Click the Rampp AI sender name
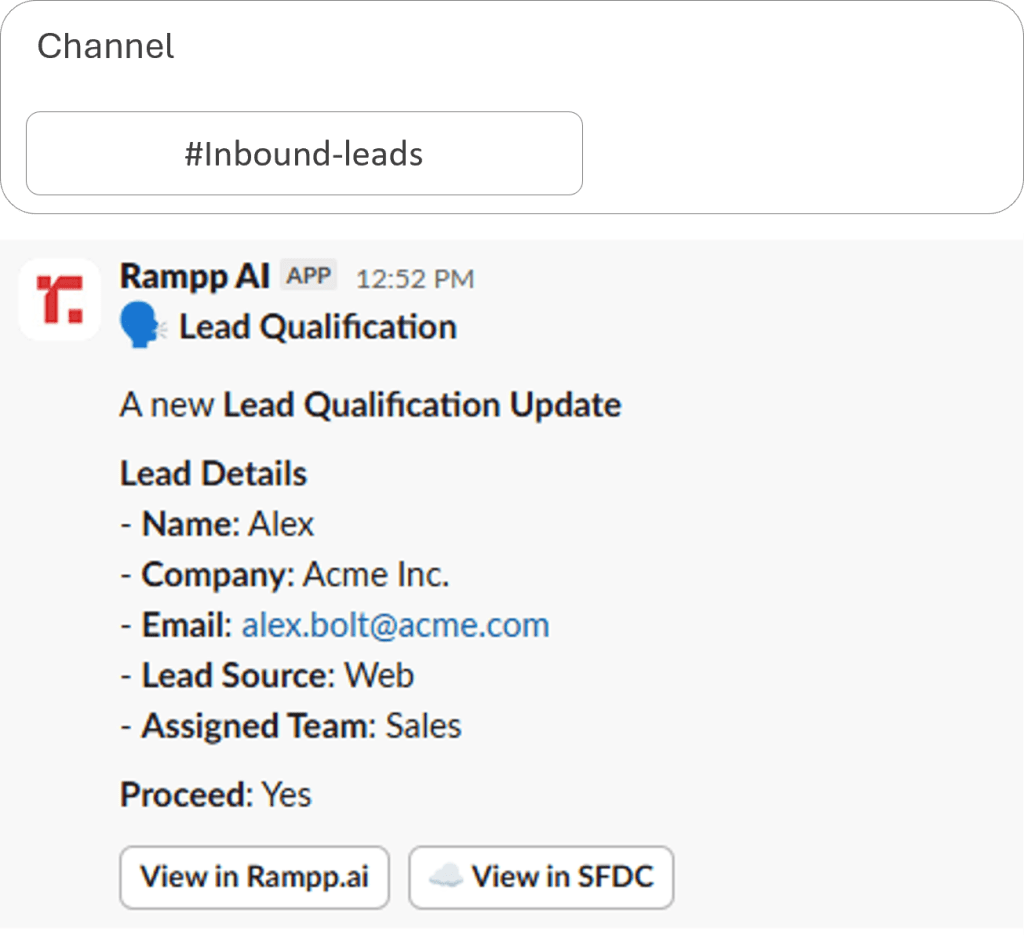 pyautogui.click(x=195, y=276)
